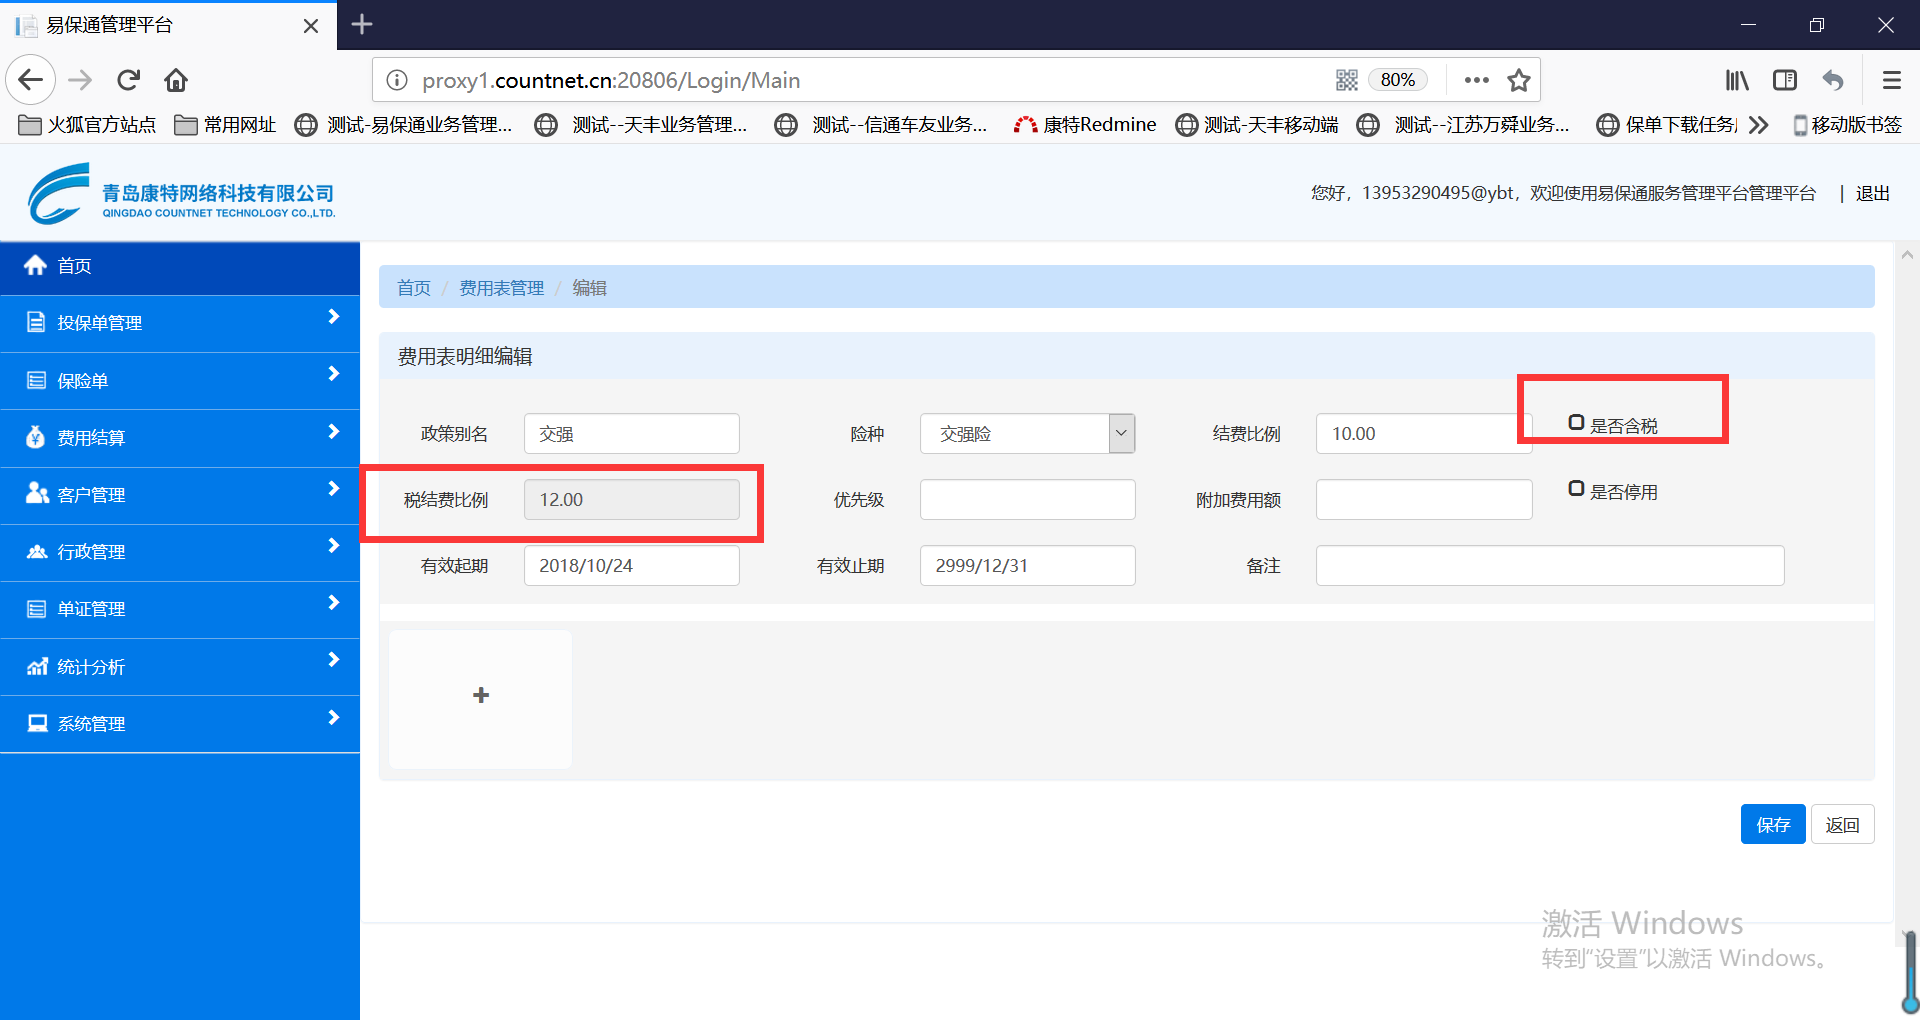The image size is (1920, 1020).
Task: Reset the 80% zoom level badge
Action: click(x=1397, y=80)
